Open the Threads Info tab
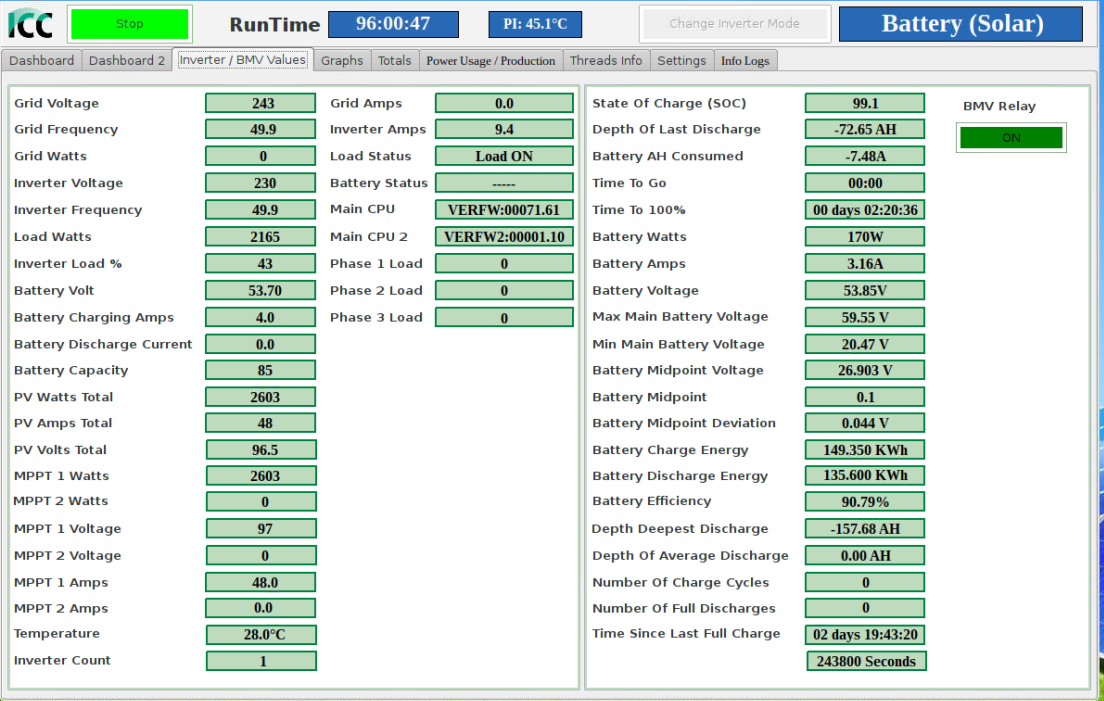Screen dimensions: 1104x701 tap(606, 61)
